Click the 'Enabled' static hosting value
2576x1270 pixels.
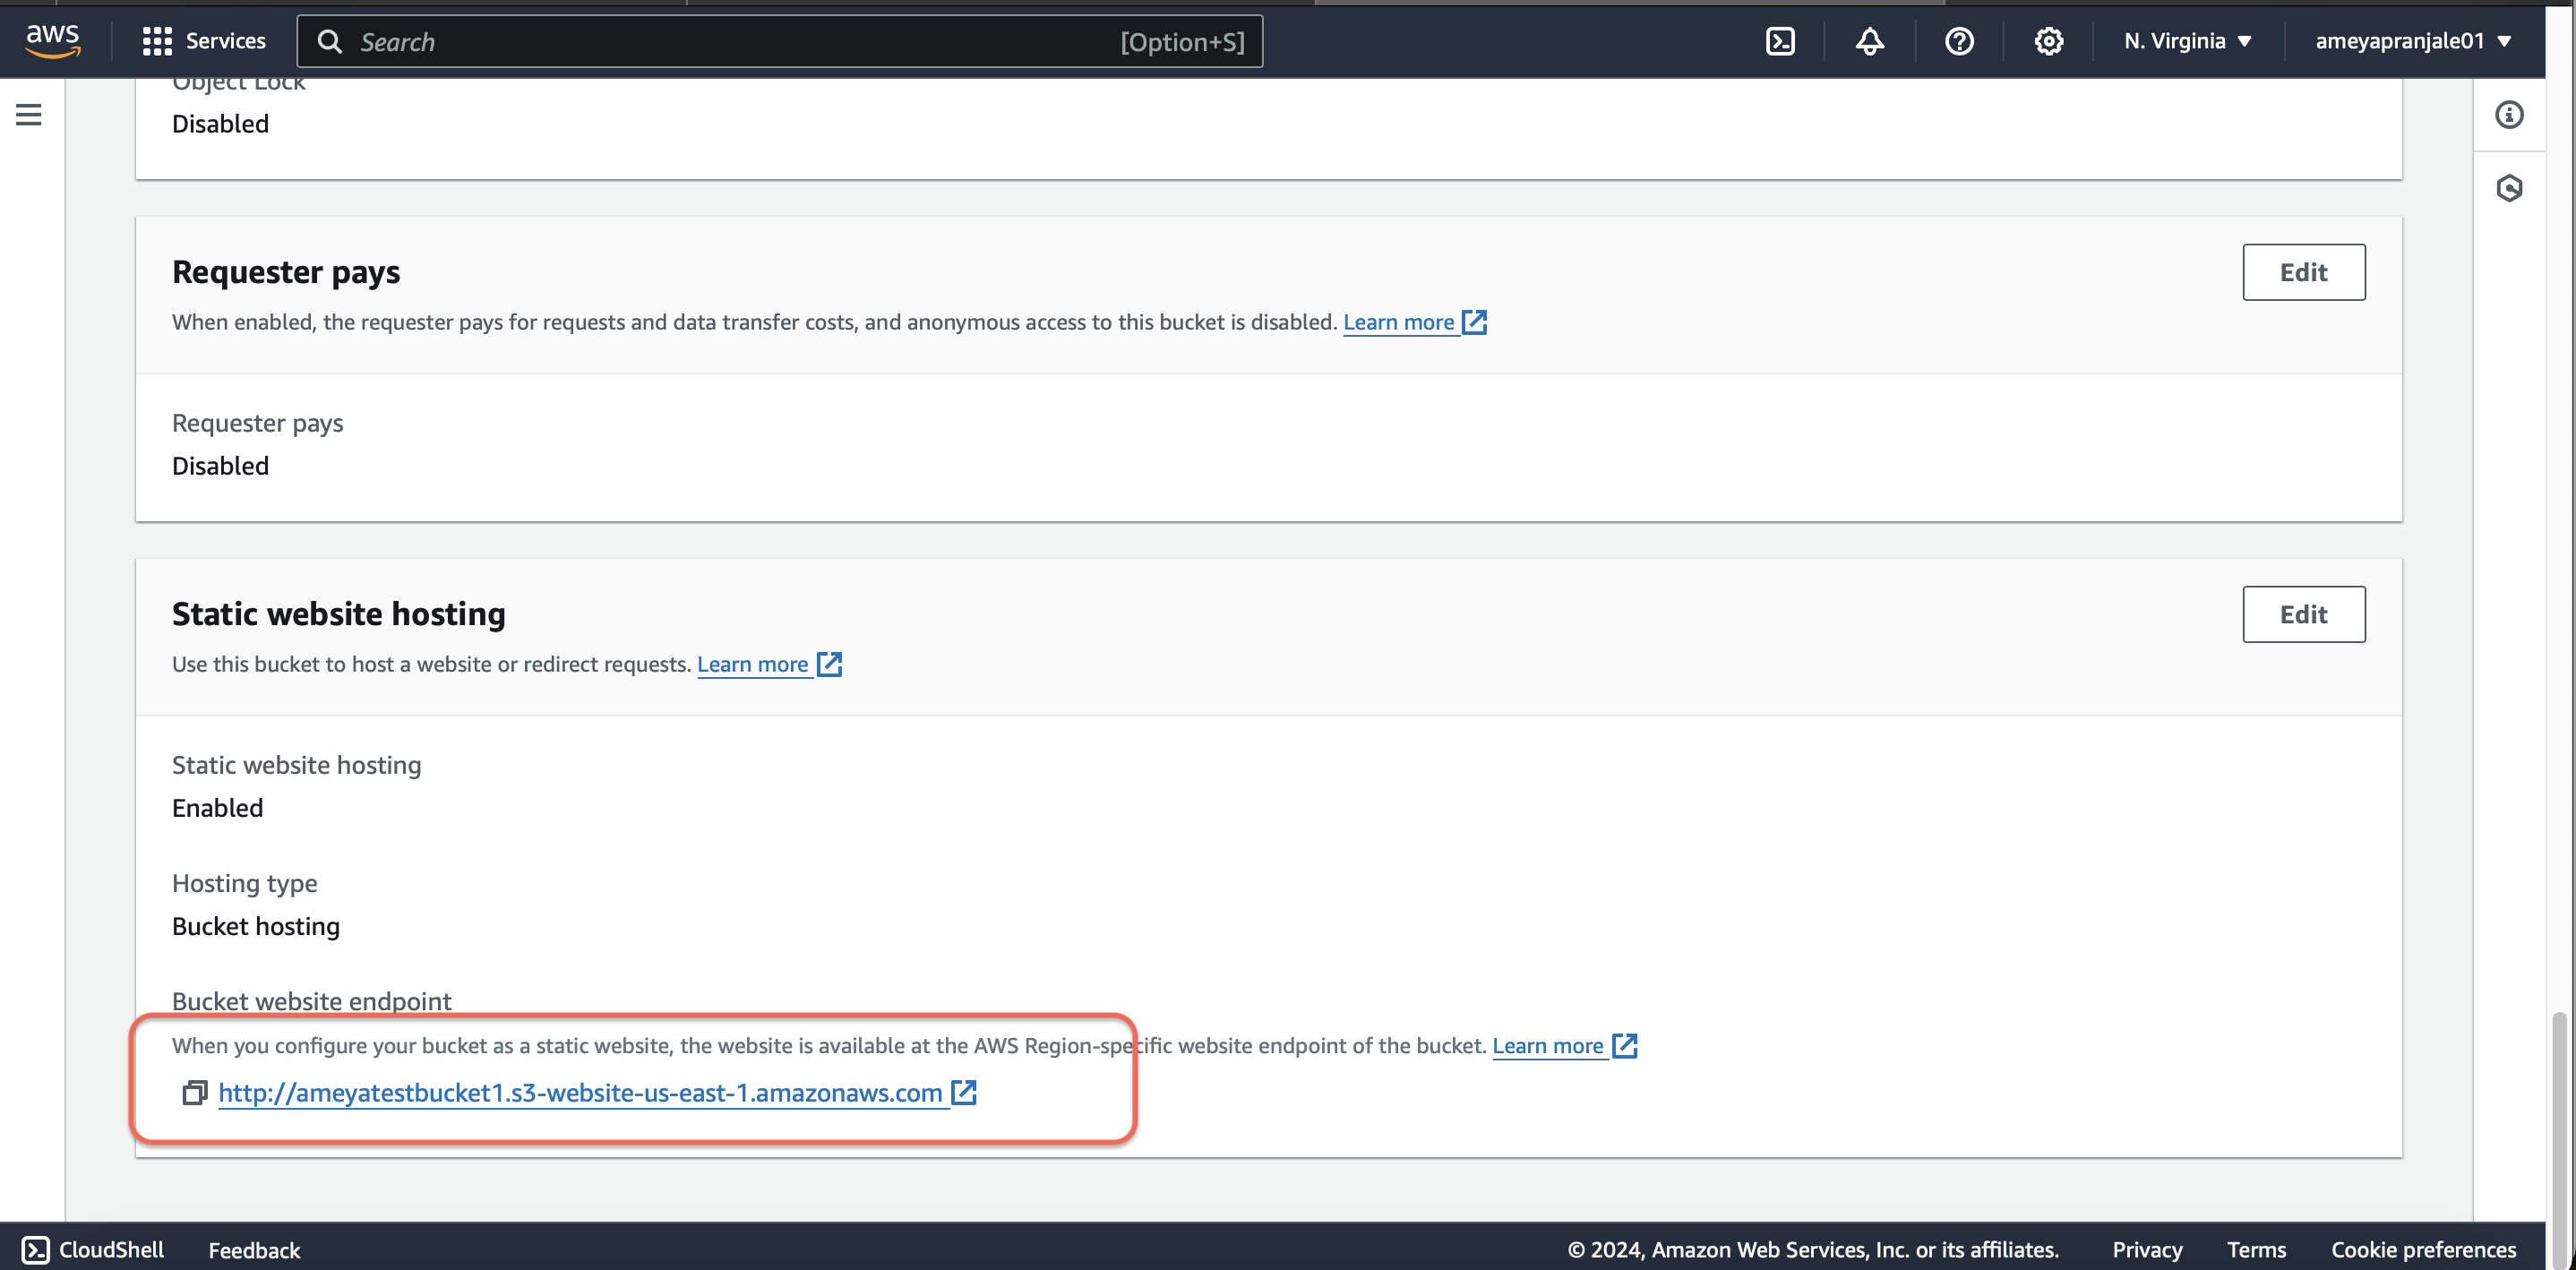[217, 807]
